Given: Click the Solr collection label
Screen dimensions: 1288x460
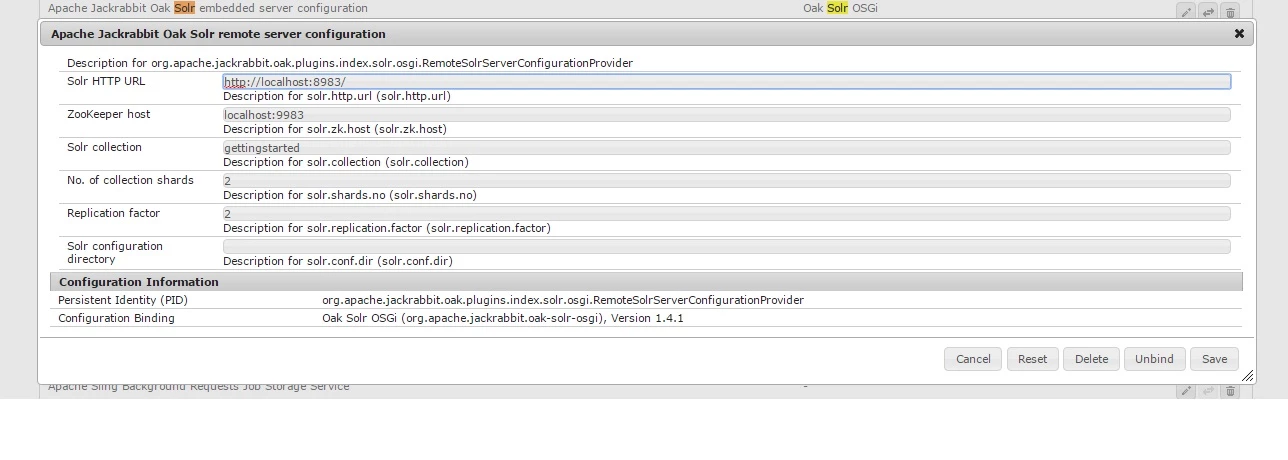Looking at the screenshot, I should click(x=104, y=147).
